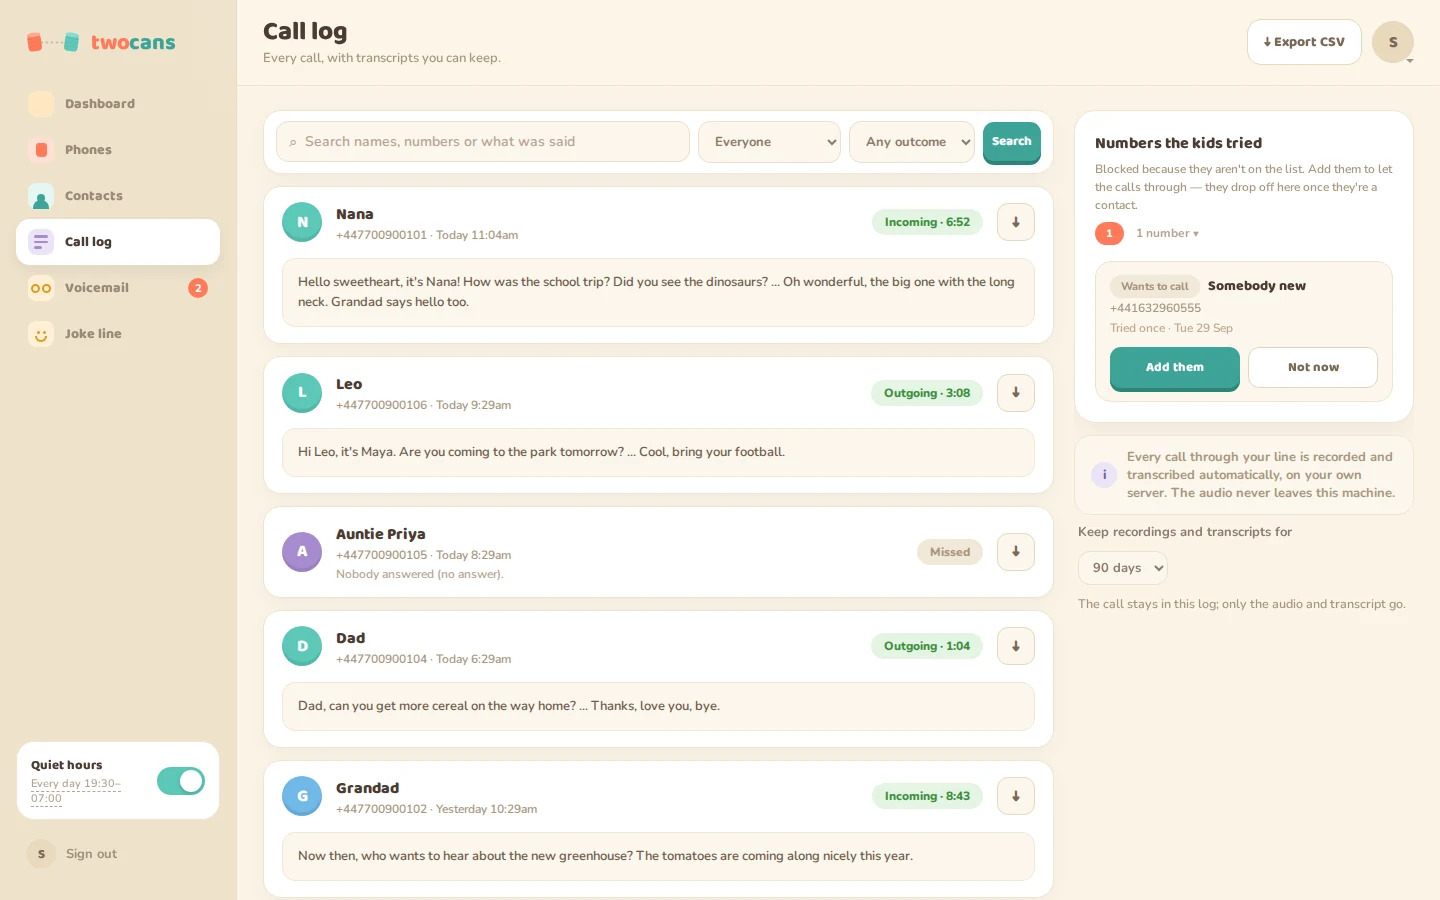This screenshot has width=1440, height=900.
Task: Click Add them for Somebody new
Action: click(1175, 368)
